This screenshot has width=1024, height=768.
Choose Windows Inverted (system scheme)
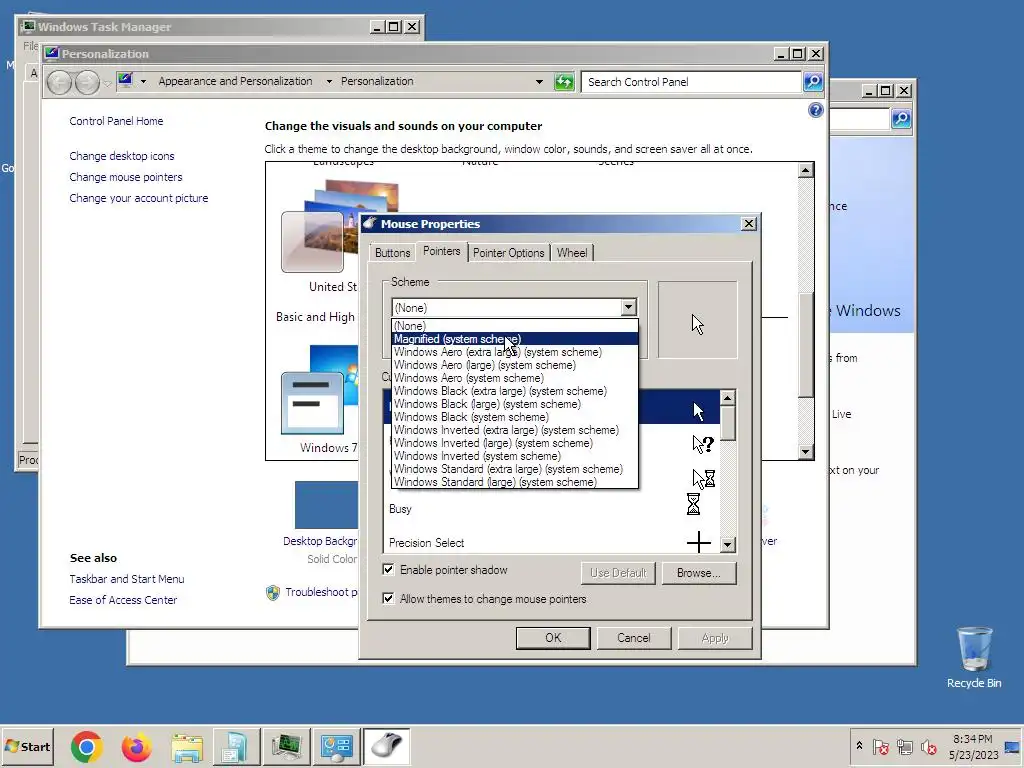point(515,456)
